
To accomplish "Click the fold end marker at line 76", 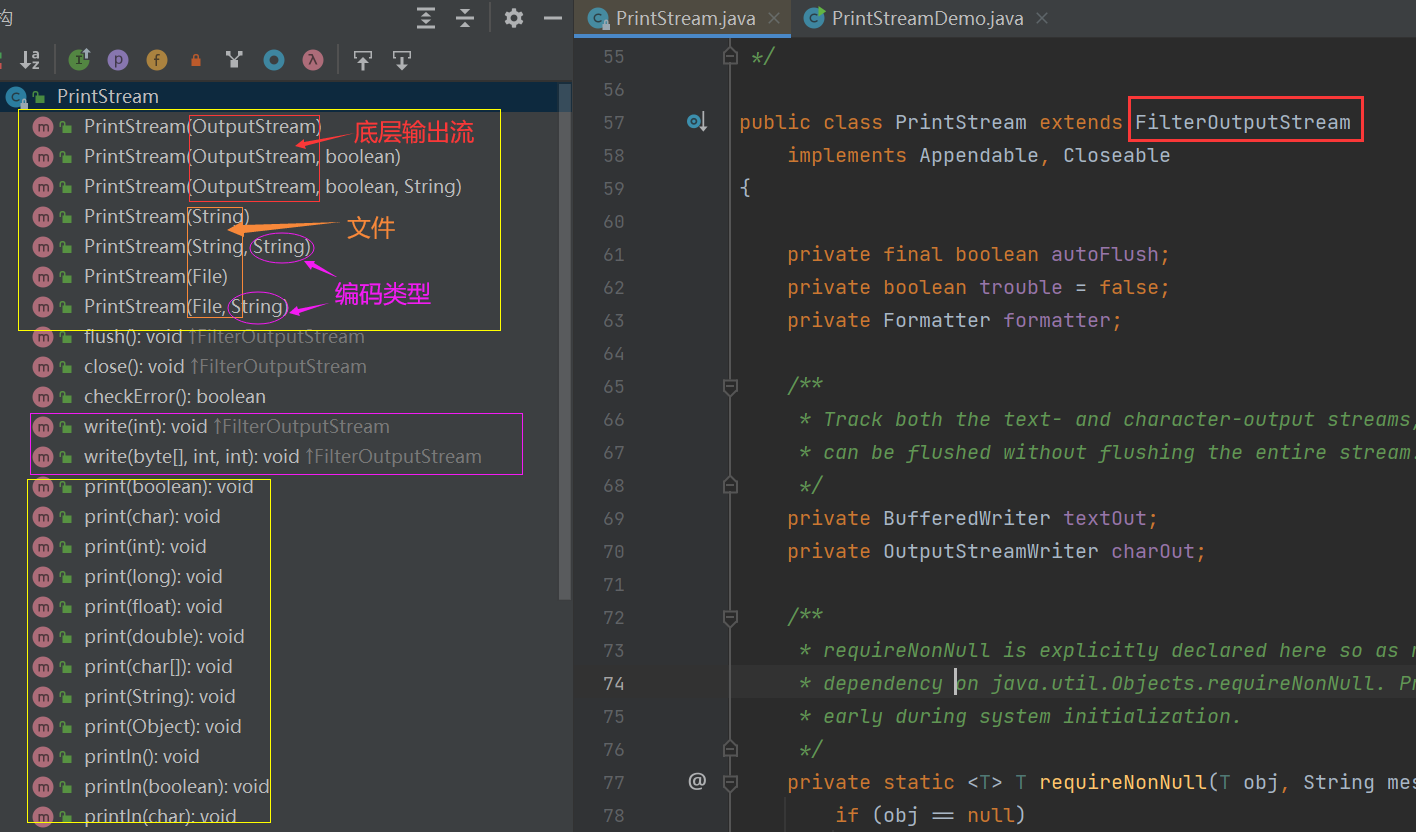I will point(730,749).
